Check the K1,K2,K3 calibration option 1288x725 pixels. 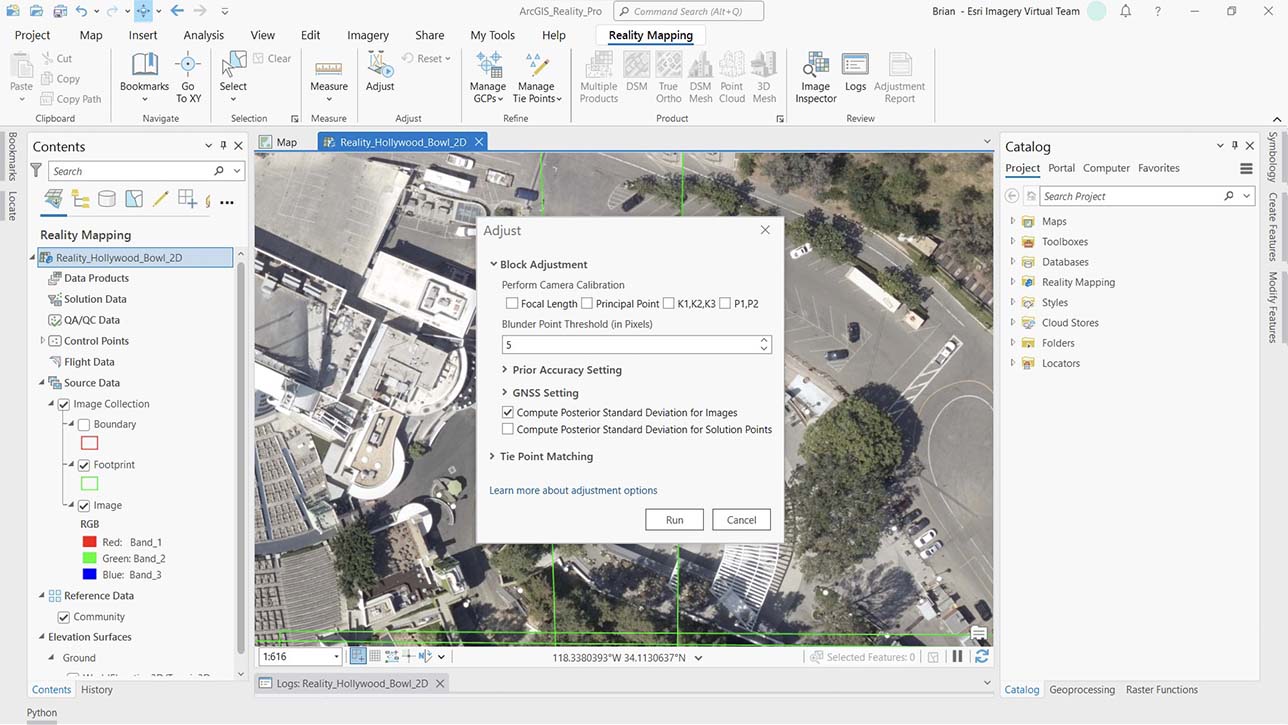pyautogui.click(x=668, y=304)
